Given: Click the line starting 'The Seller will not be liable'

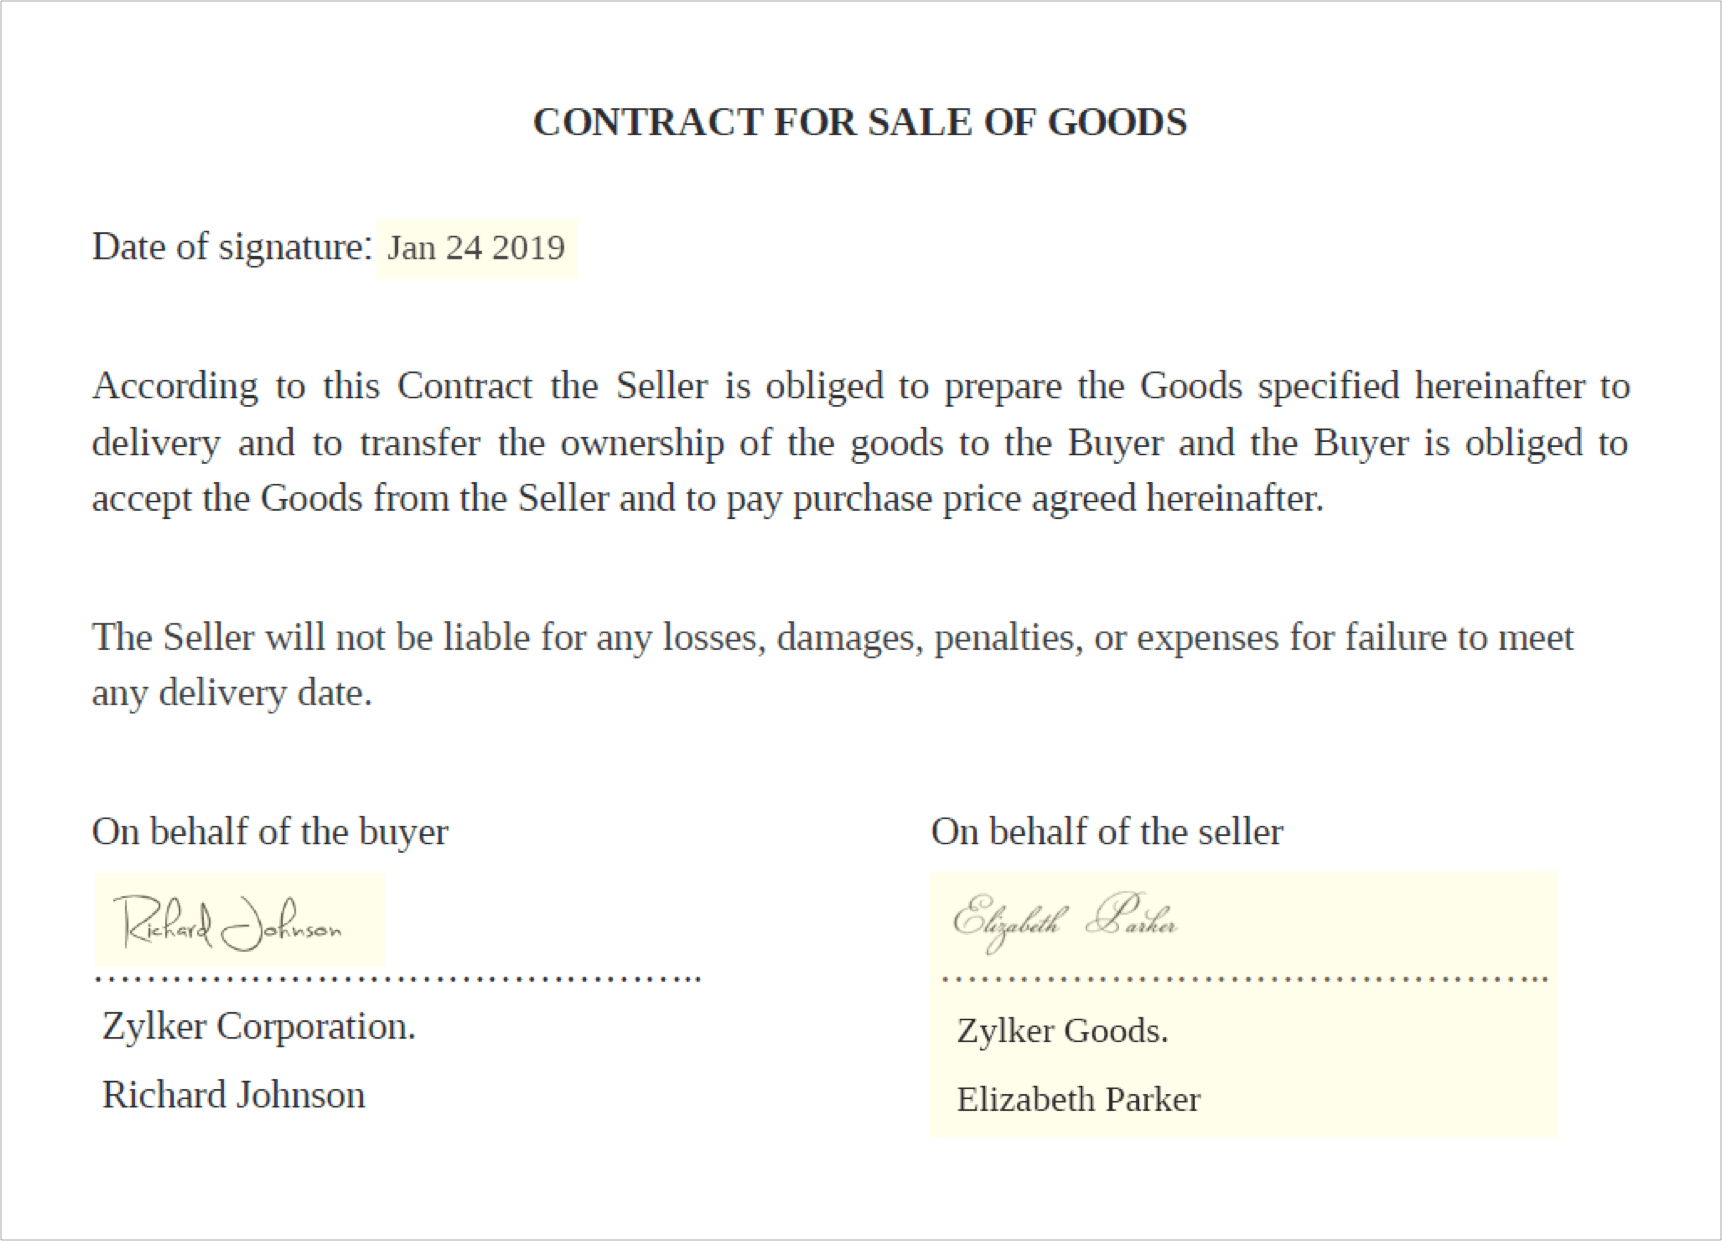Looking at the screenshot, I should pyautogui.click(x=833, y=637).
